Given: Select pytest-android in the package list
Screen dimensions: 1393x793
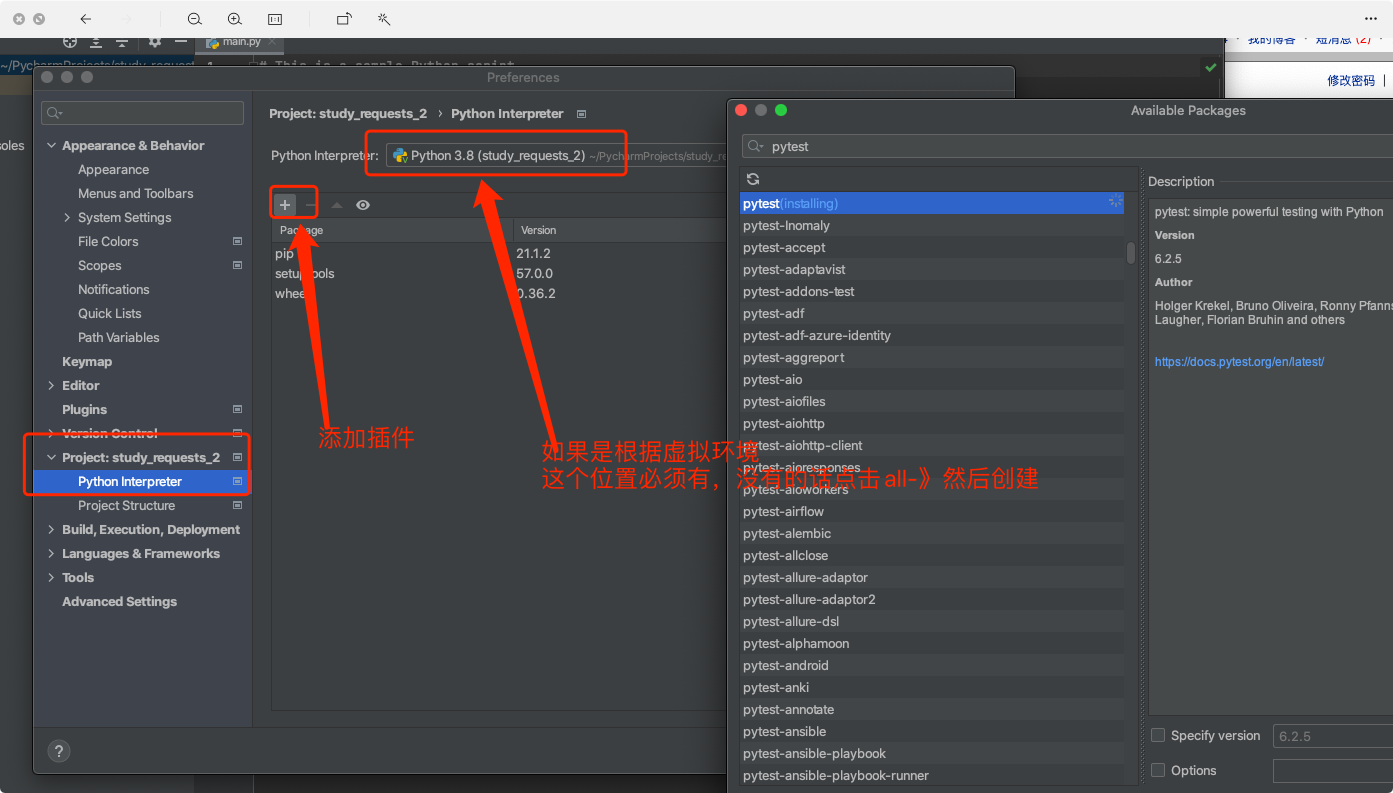Looking at the screenshot, I should coord(933,665).
